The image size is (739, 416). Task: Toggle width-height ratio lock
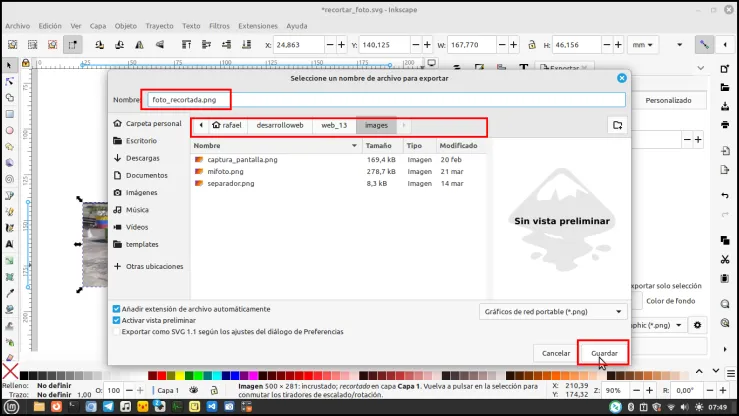click(x=532, y=45)
